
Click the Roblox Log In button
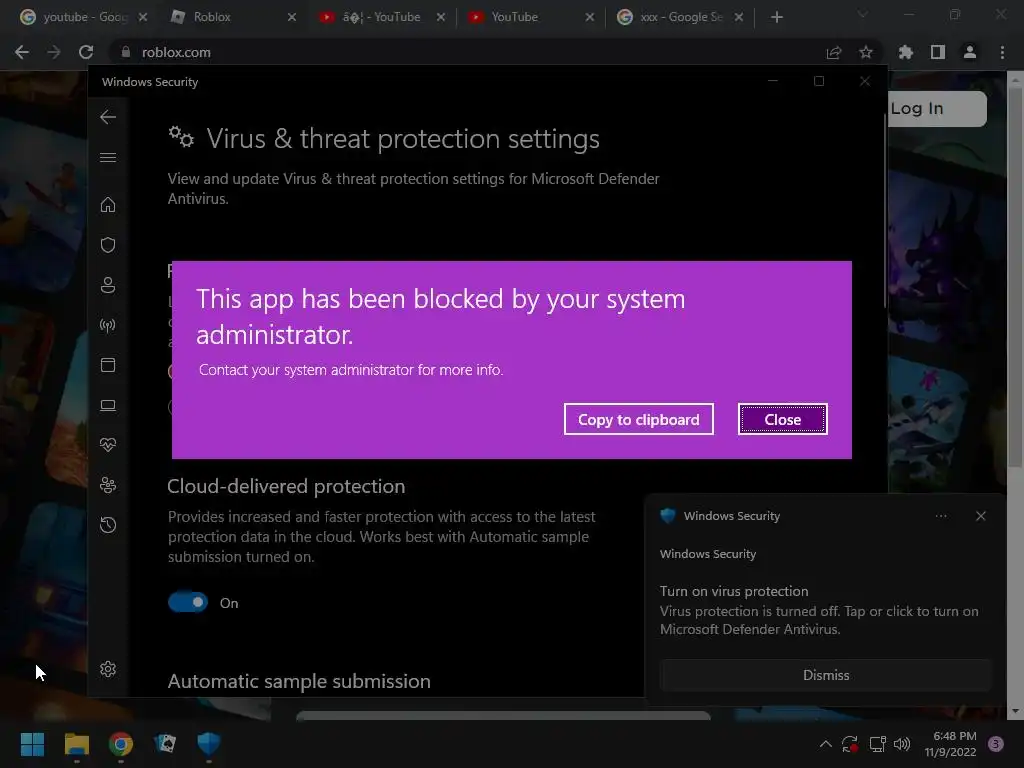click(936, 108)
